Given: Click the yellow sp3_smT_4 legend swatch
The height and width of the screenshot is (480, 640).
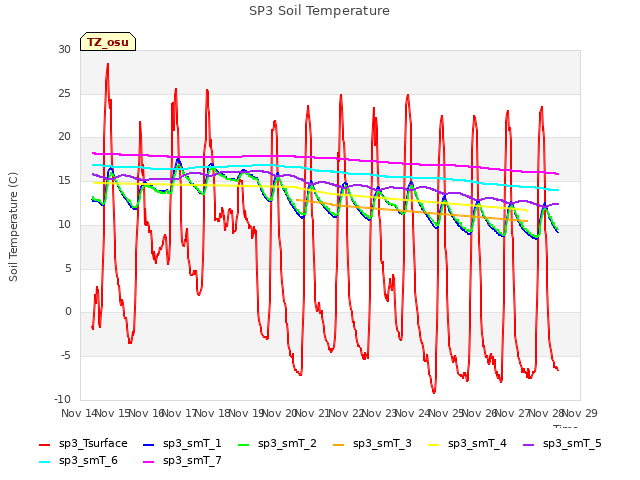Looking at the screenshot, I should 433,444.
